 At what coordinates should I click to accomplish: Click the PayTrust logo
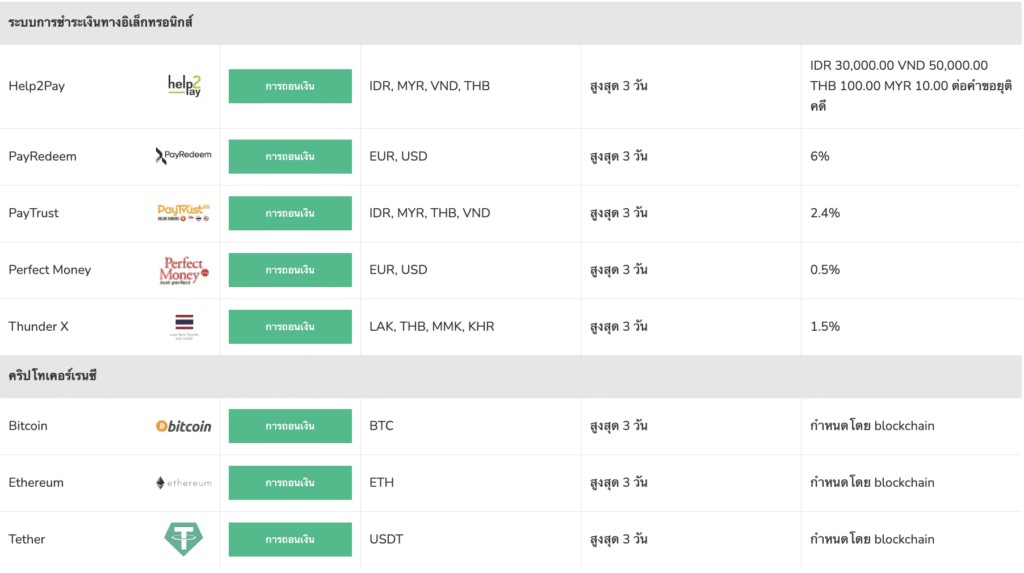coord(184,213)
